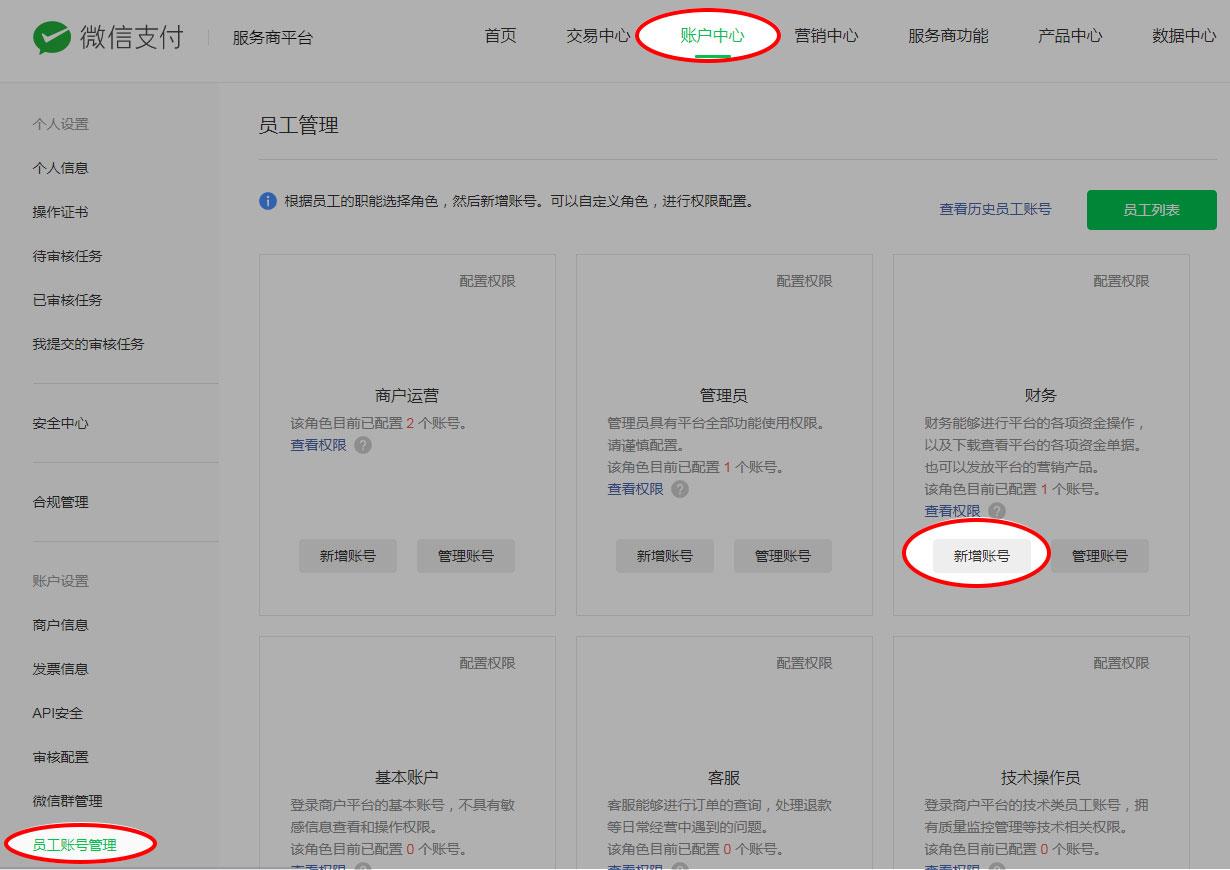Click the green 员工列表 button
Viewport: 1230px width, 870px height.
click(1151, 210)
